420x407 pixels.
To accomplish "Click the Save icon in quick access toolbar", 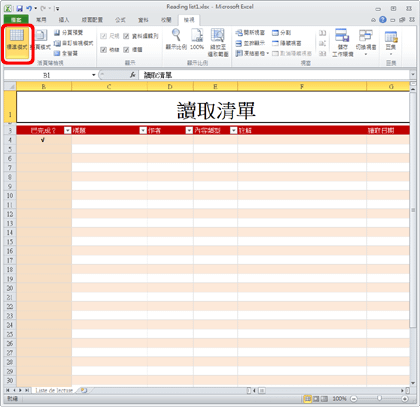I will click(20, 9).
